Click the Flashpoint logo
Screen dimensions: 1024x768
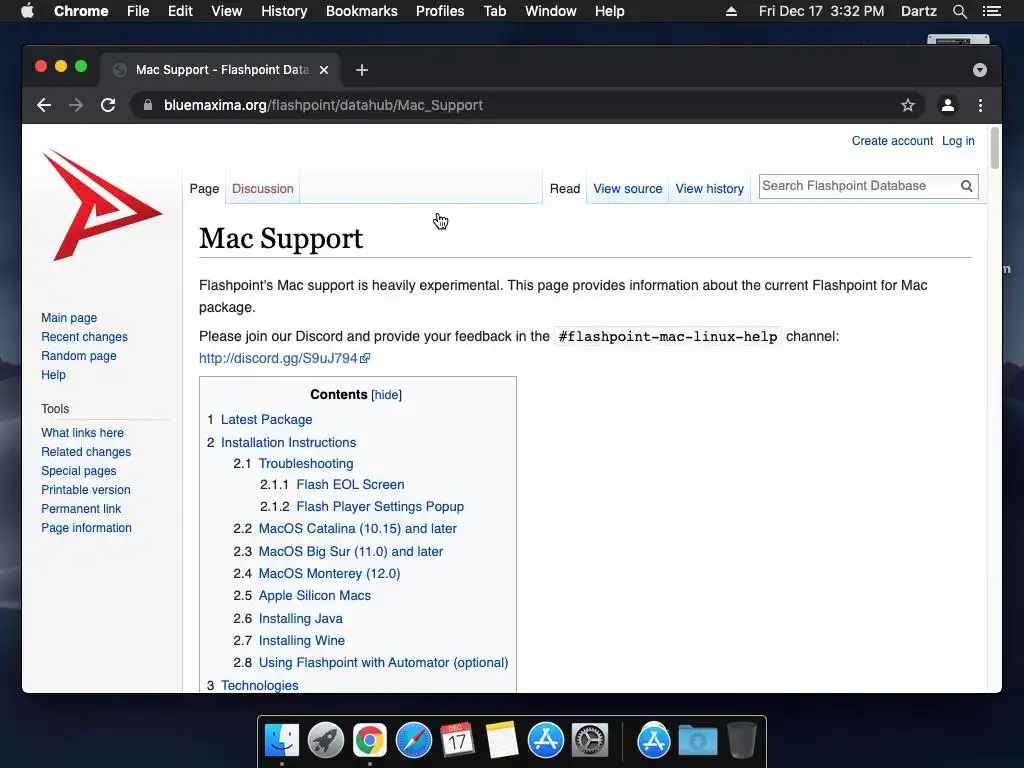tap(102, 205)
